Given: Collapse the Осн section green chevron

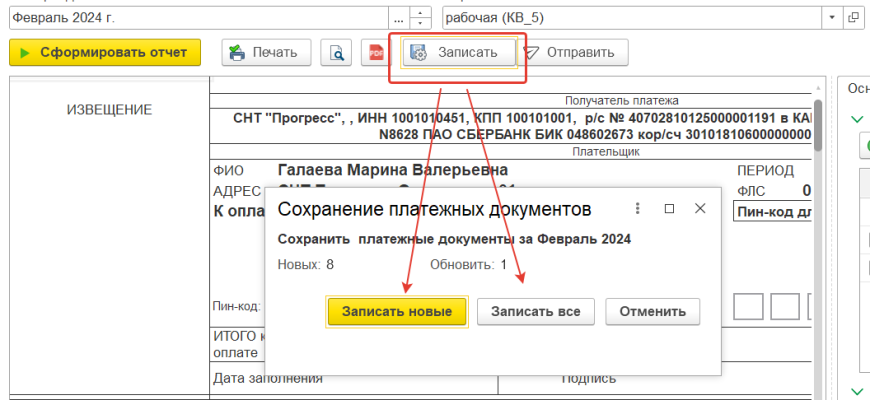Looking at the screenshot, I should [856, 119].
